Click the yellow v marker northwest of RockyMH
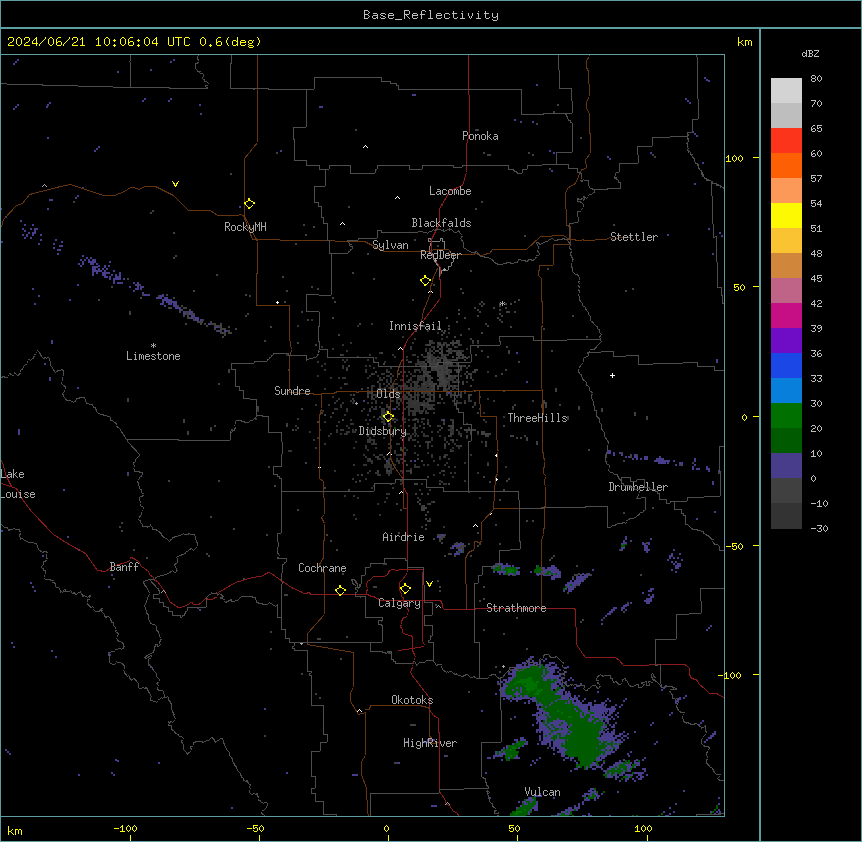Screen dimensions: 862x842 point(175,184)
